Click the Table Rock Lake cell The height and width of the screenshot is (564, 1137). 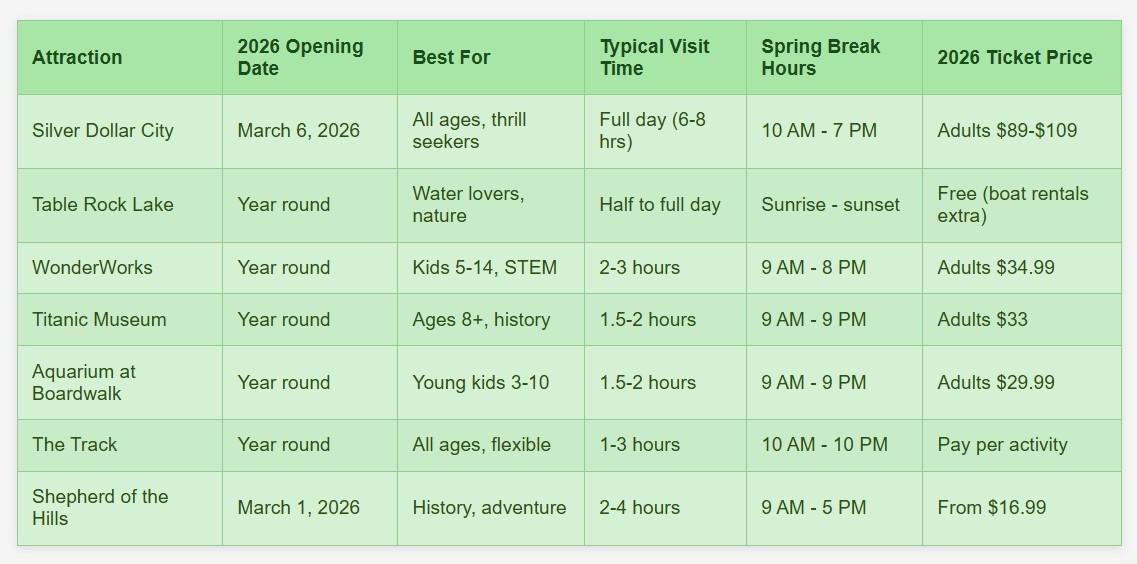click(x=103, y=204)
